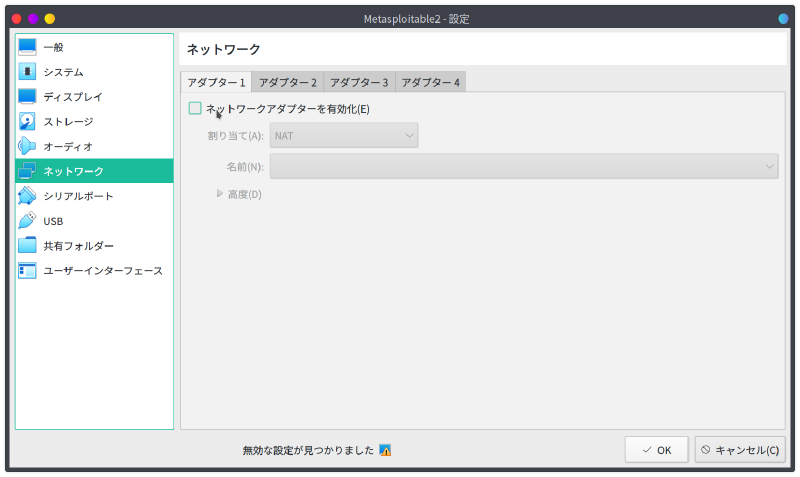This screenshot has height=477, width=800.
Task: Open the USB plug icon
Action: tap(27, 221)
